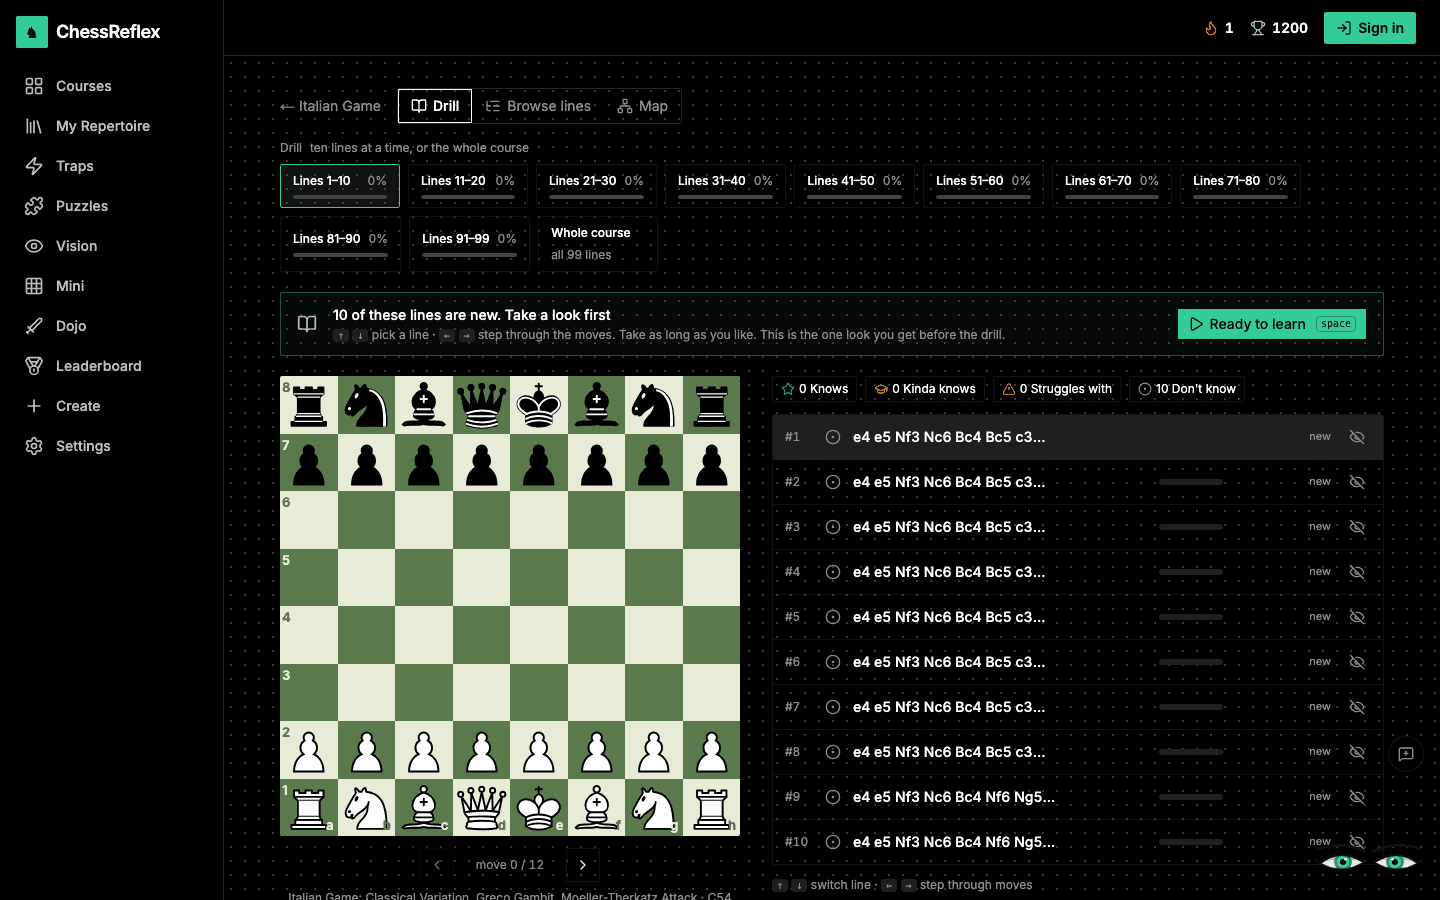Go back to Italian Game
The width and height of the screenshot is (1440, 900).
[331, 106]
